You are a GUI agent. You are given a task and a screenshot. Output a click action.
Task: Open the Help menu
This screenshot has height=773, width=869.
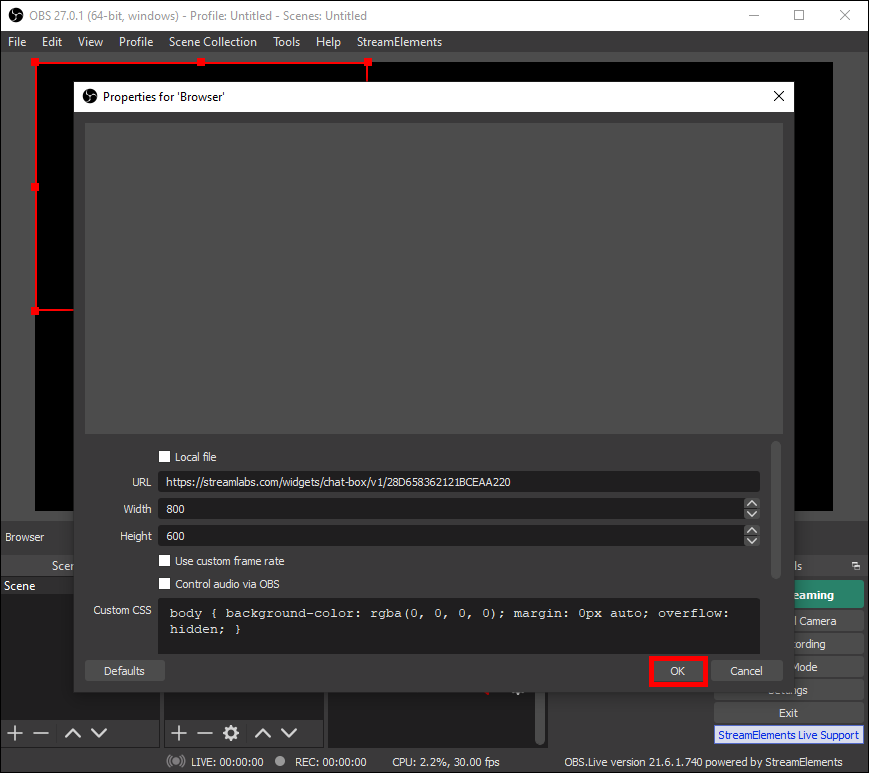[x=328, y=42]
